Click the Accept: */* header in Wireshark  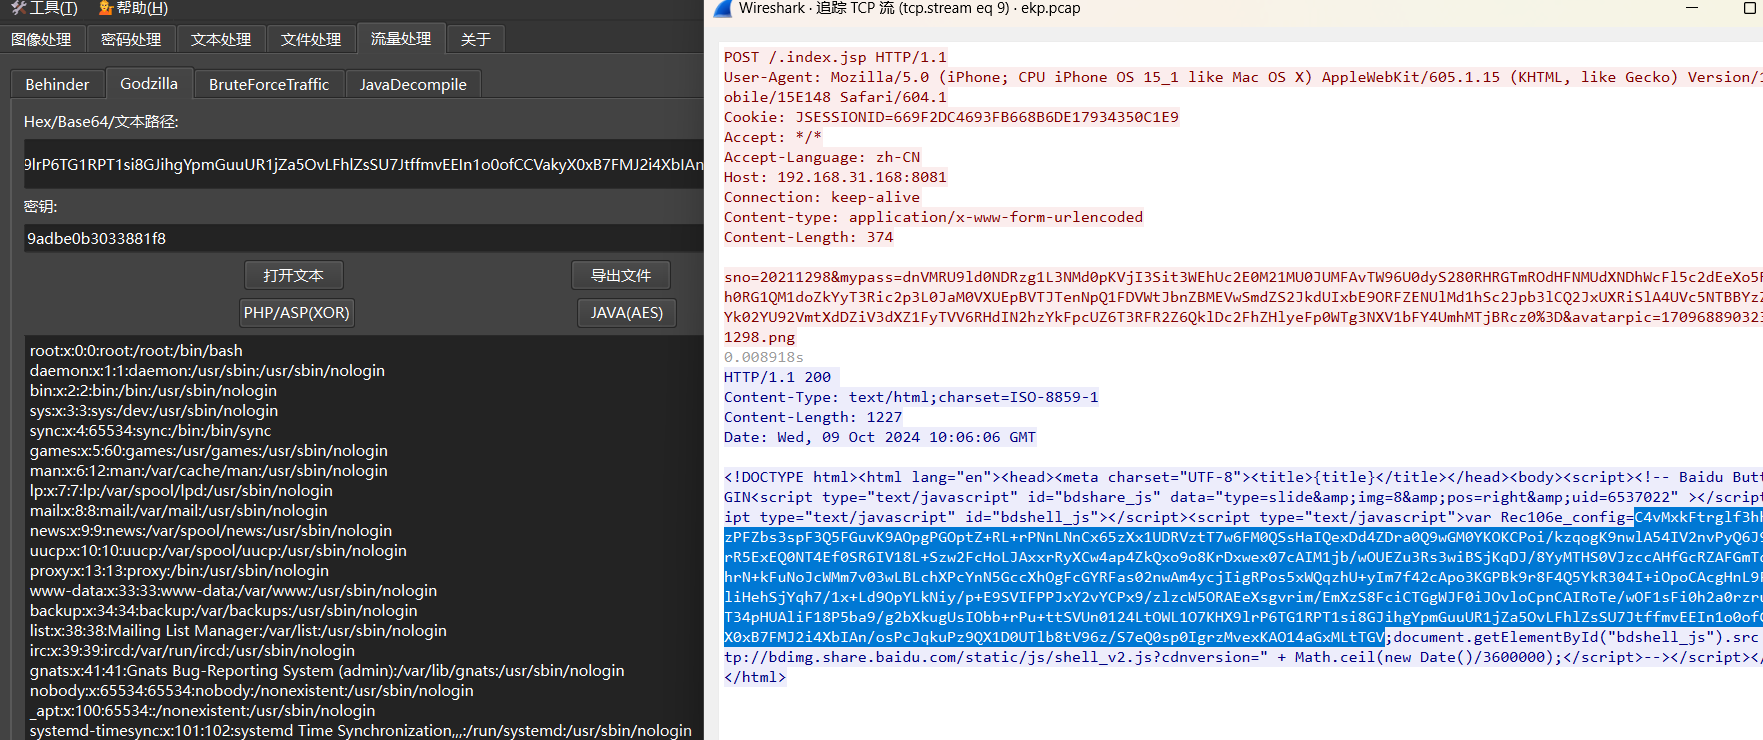click(773, 137)
